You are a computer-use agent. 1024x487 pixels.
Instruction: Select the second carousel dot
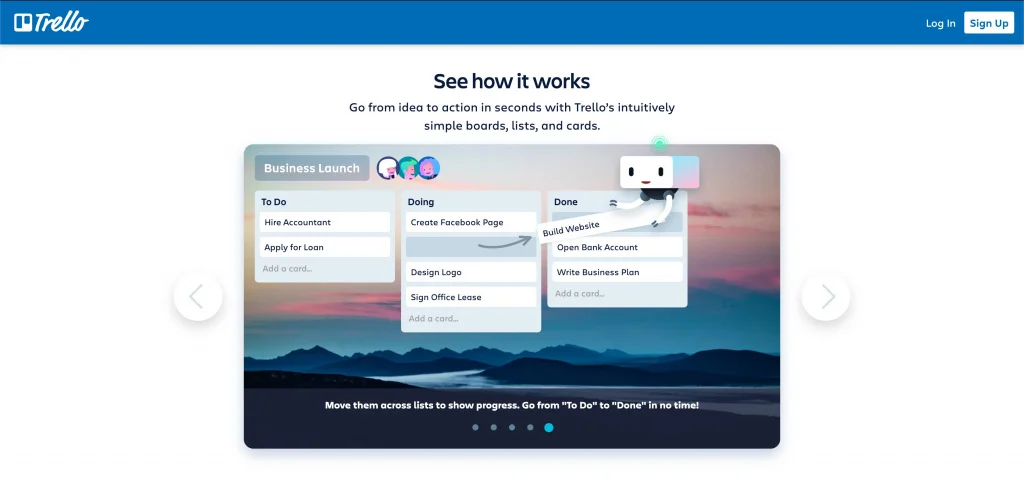coord(493,427)
